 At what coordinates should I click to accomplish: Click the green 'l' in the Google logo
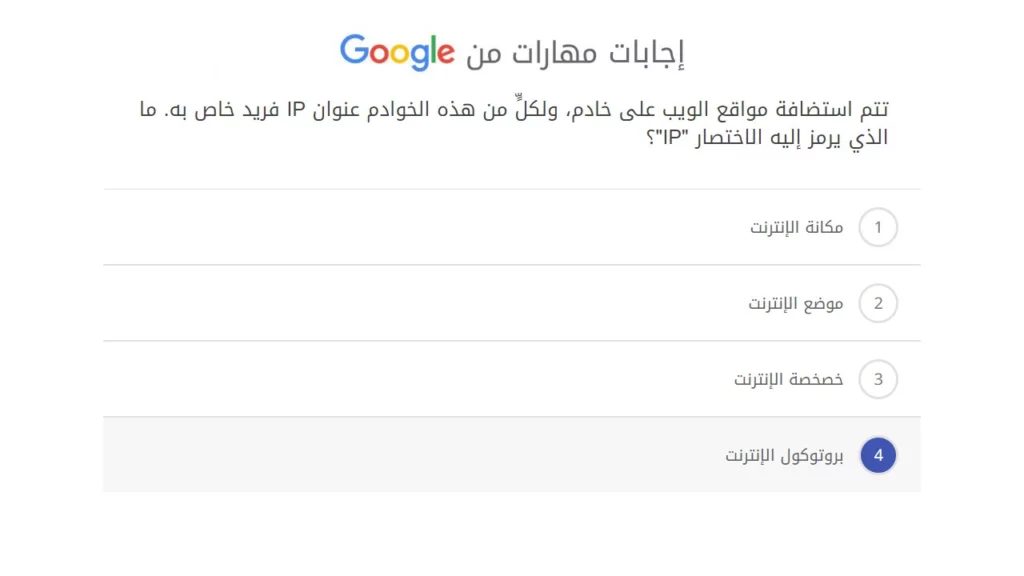[434, 50]
